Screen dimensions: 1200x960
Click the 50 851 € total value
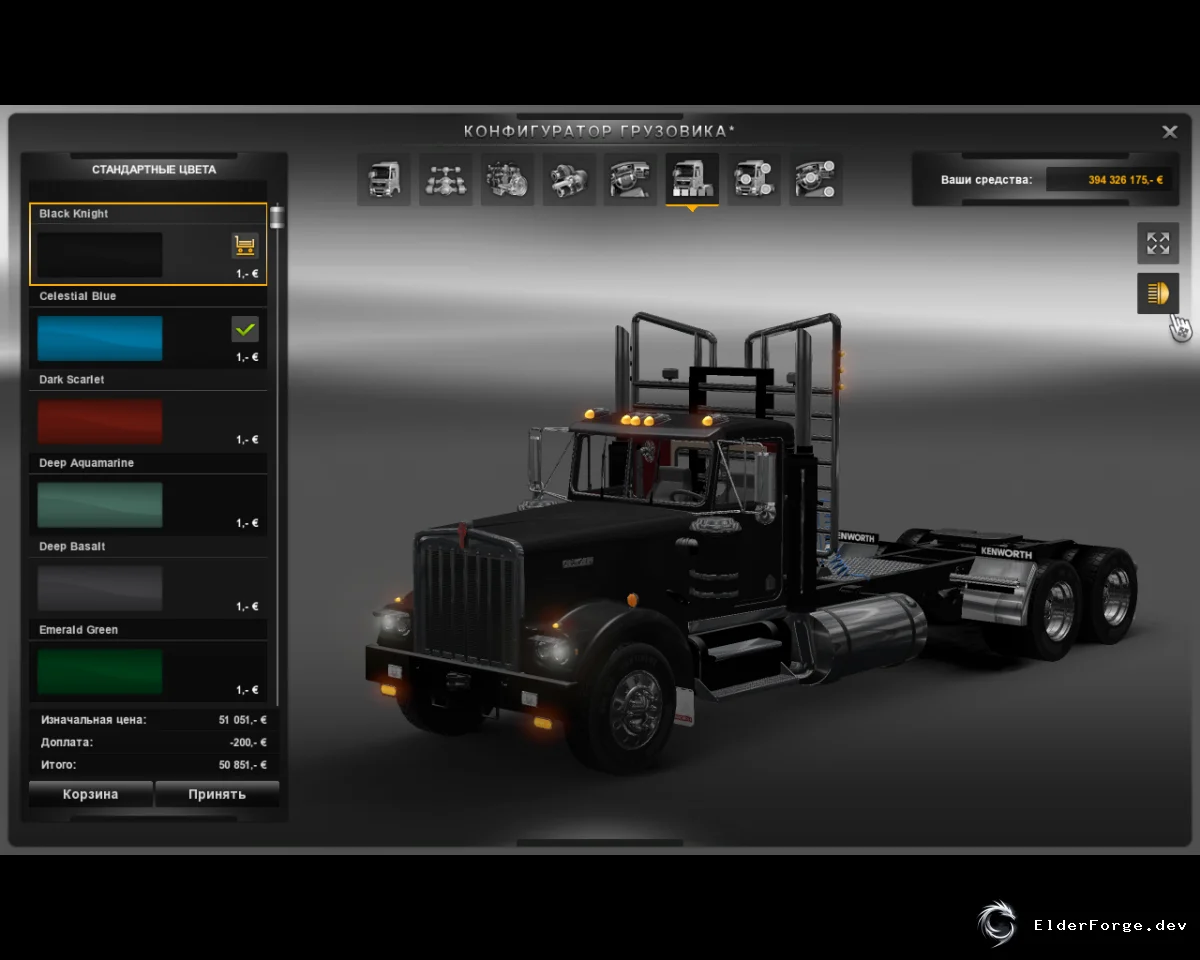click(x=243, y=765)
